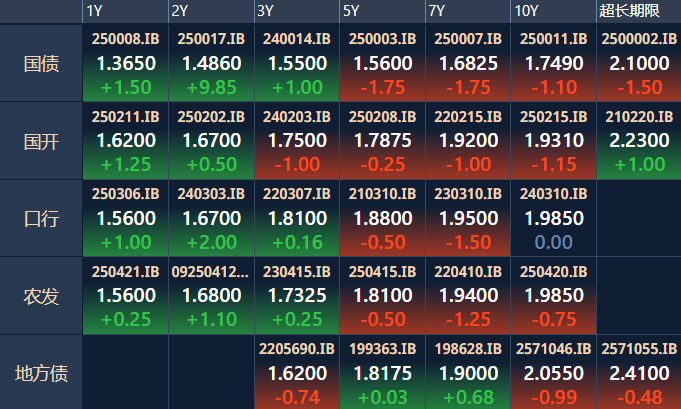Select the 国债 row header
Image resolution: width=681 pixels, height=409 pixels.
coord(41,64)
